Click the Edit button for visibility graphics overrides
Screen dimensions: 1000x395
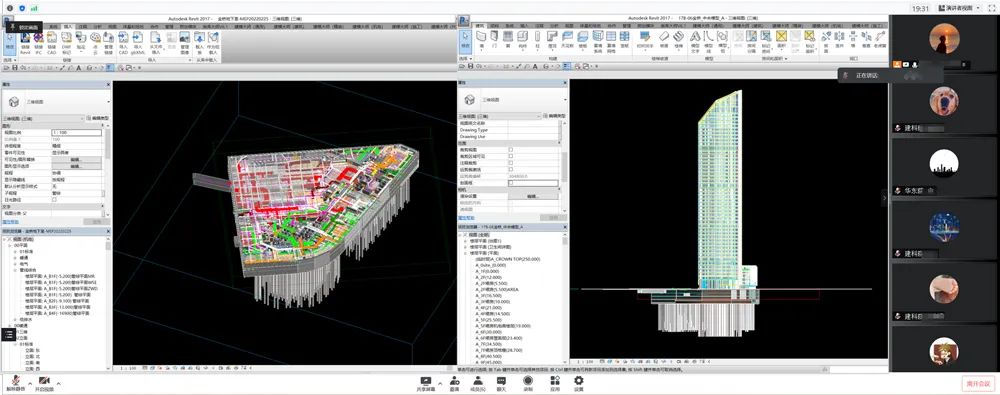(x=76, y=160)
